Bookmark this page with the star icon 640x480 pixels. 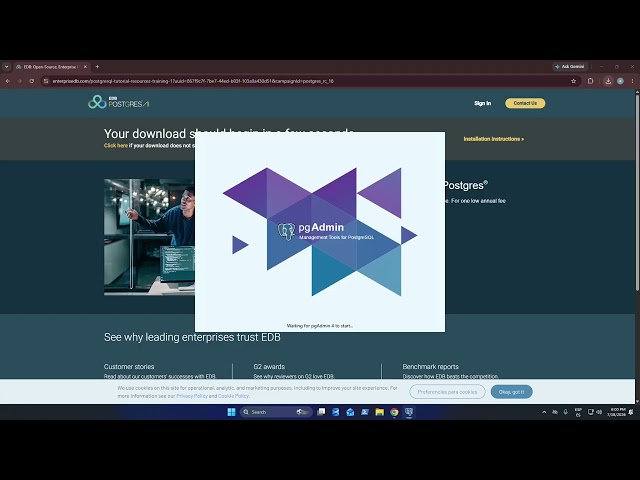[x=573, y=81]
